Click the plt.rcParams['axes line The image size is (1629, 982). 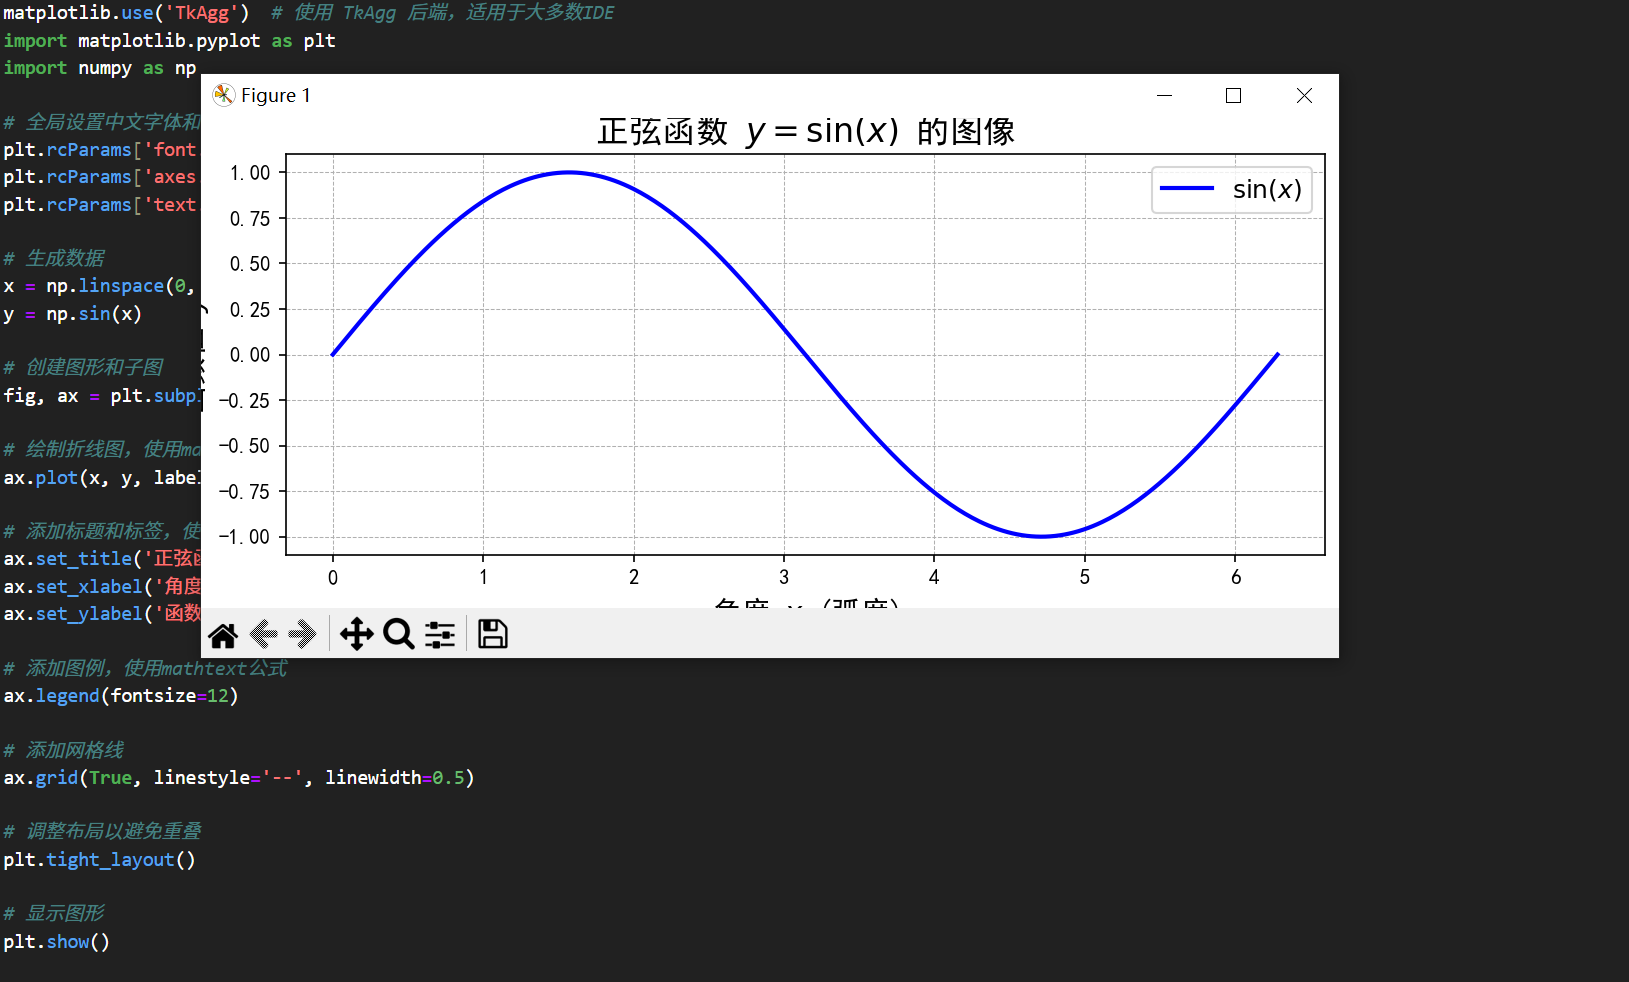pos(100,177)
